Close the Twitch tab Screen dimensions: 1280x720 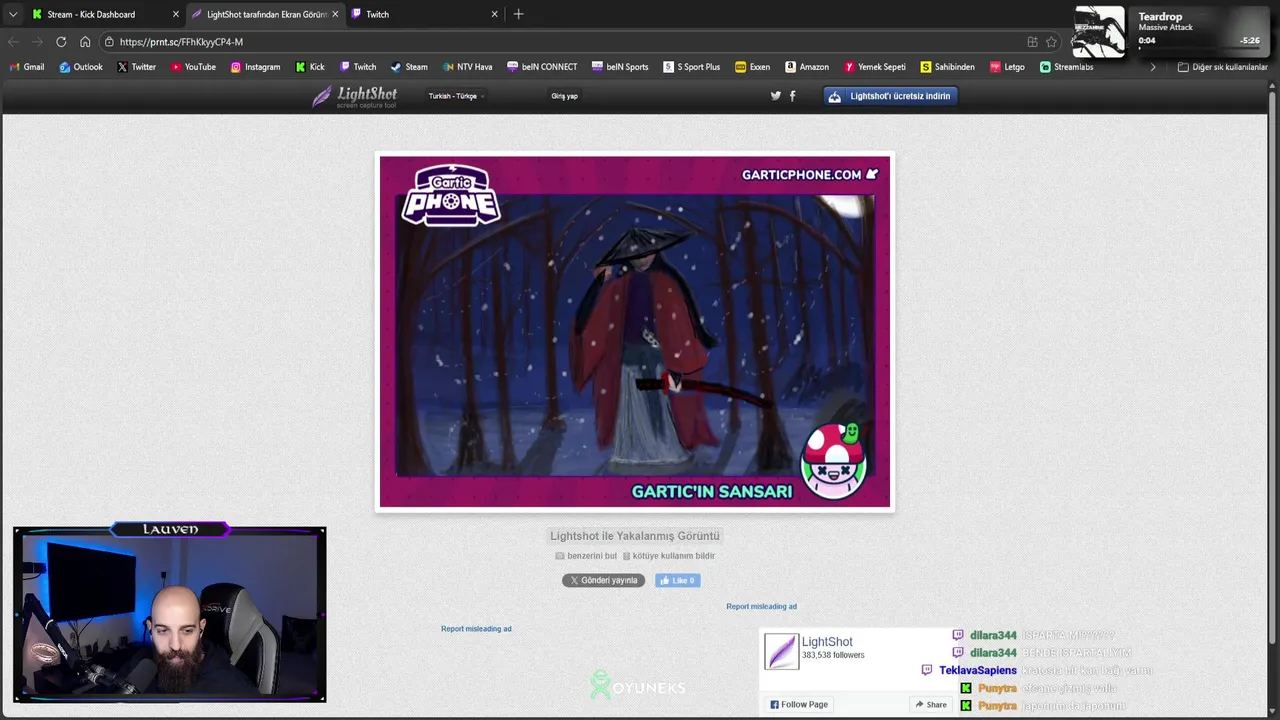click(x=494, y=14)
